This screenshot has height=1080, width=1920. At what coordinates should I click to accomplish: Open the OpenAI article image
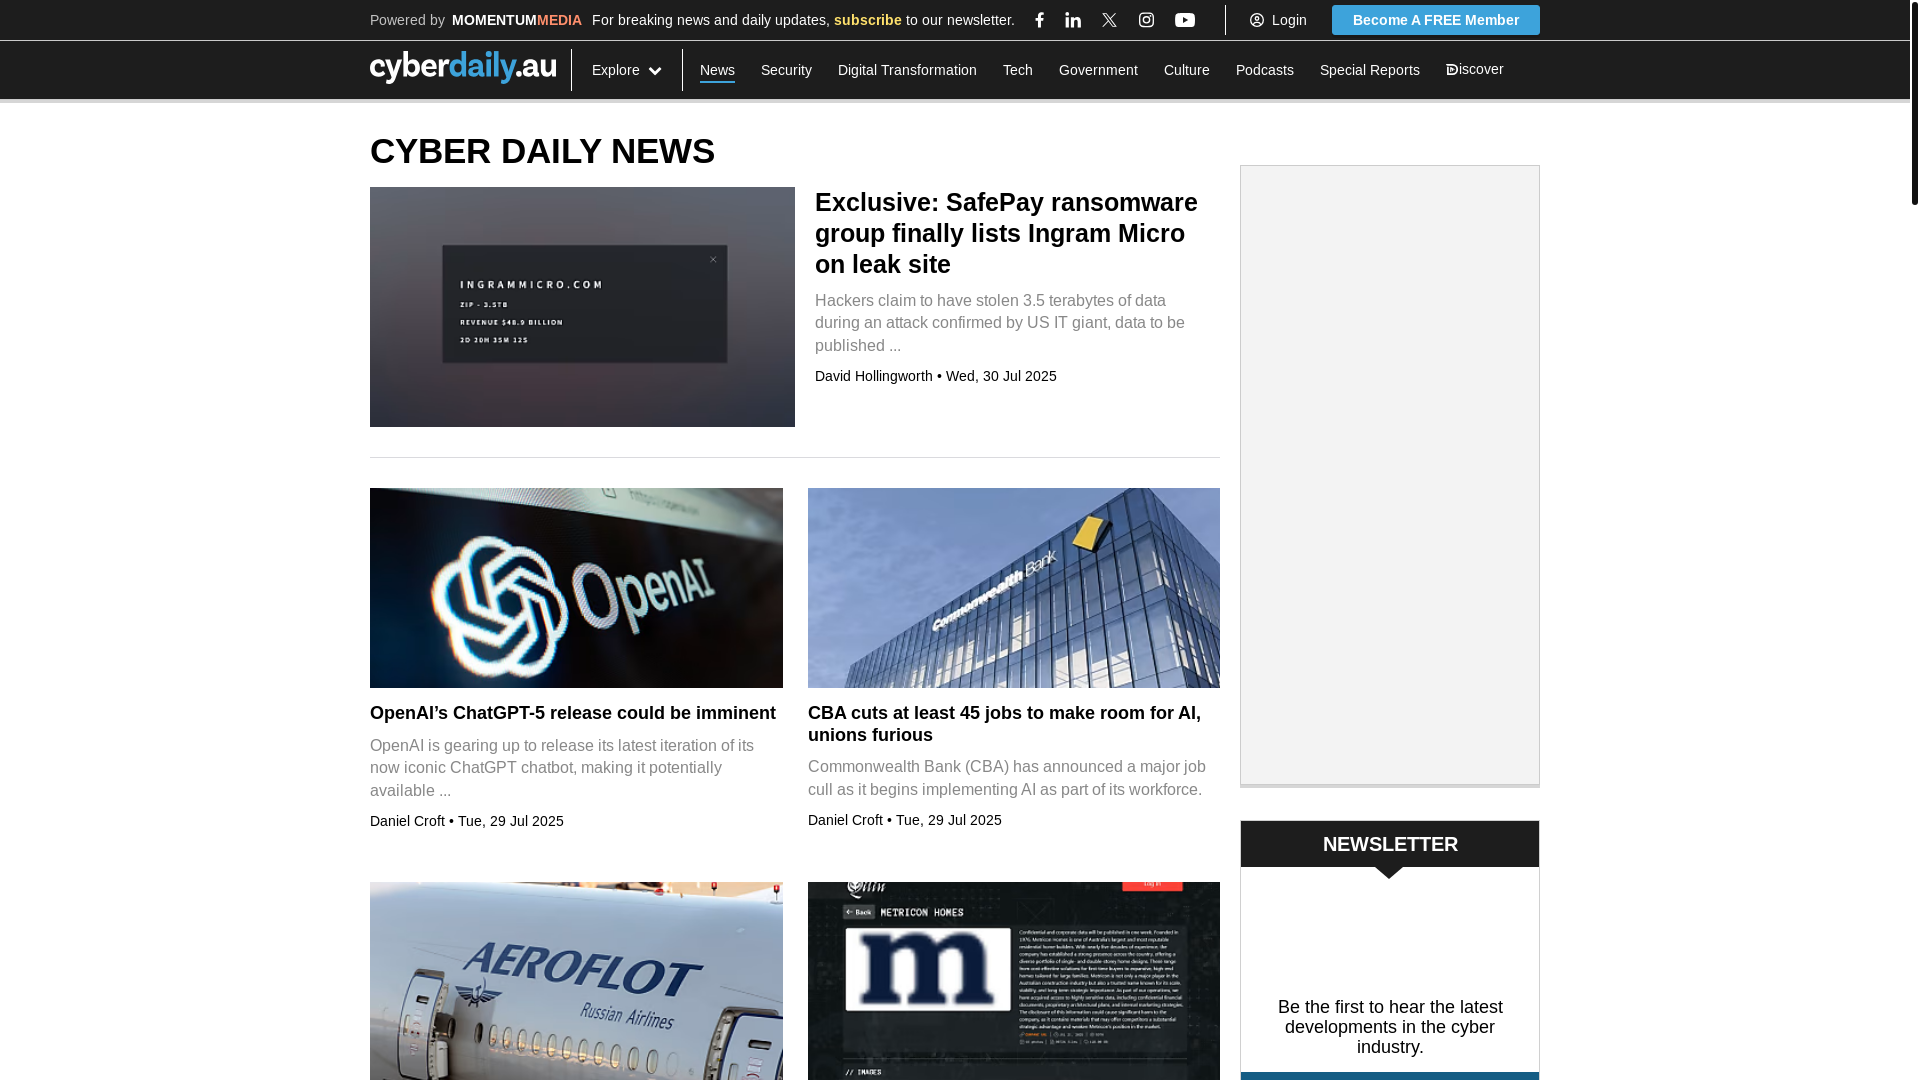click(x=576, y=588)
